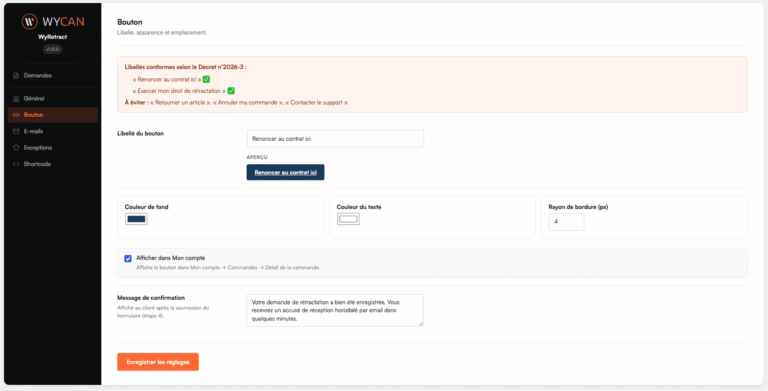Click the WyRetract plugin name
The image size is (768, 391).
point(52,37)
